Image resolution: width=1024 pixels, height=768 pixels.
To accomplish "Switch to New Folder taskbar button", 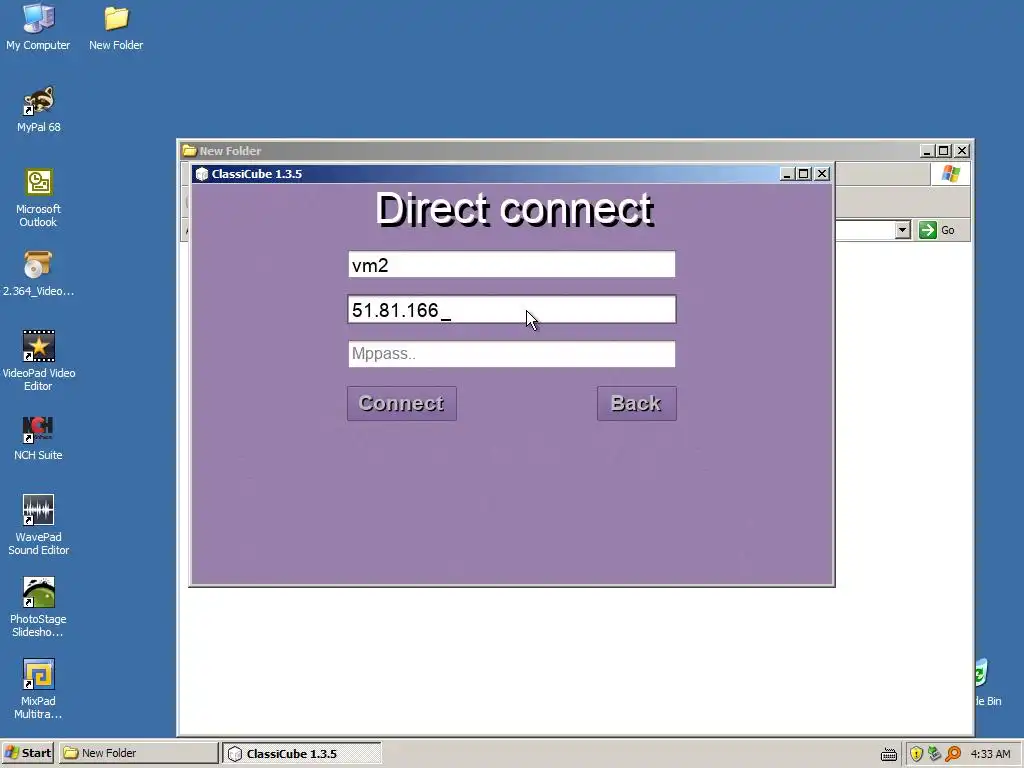I will (x=138, y=753).
